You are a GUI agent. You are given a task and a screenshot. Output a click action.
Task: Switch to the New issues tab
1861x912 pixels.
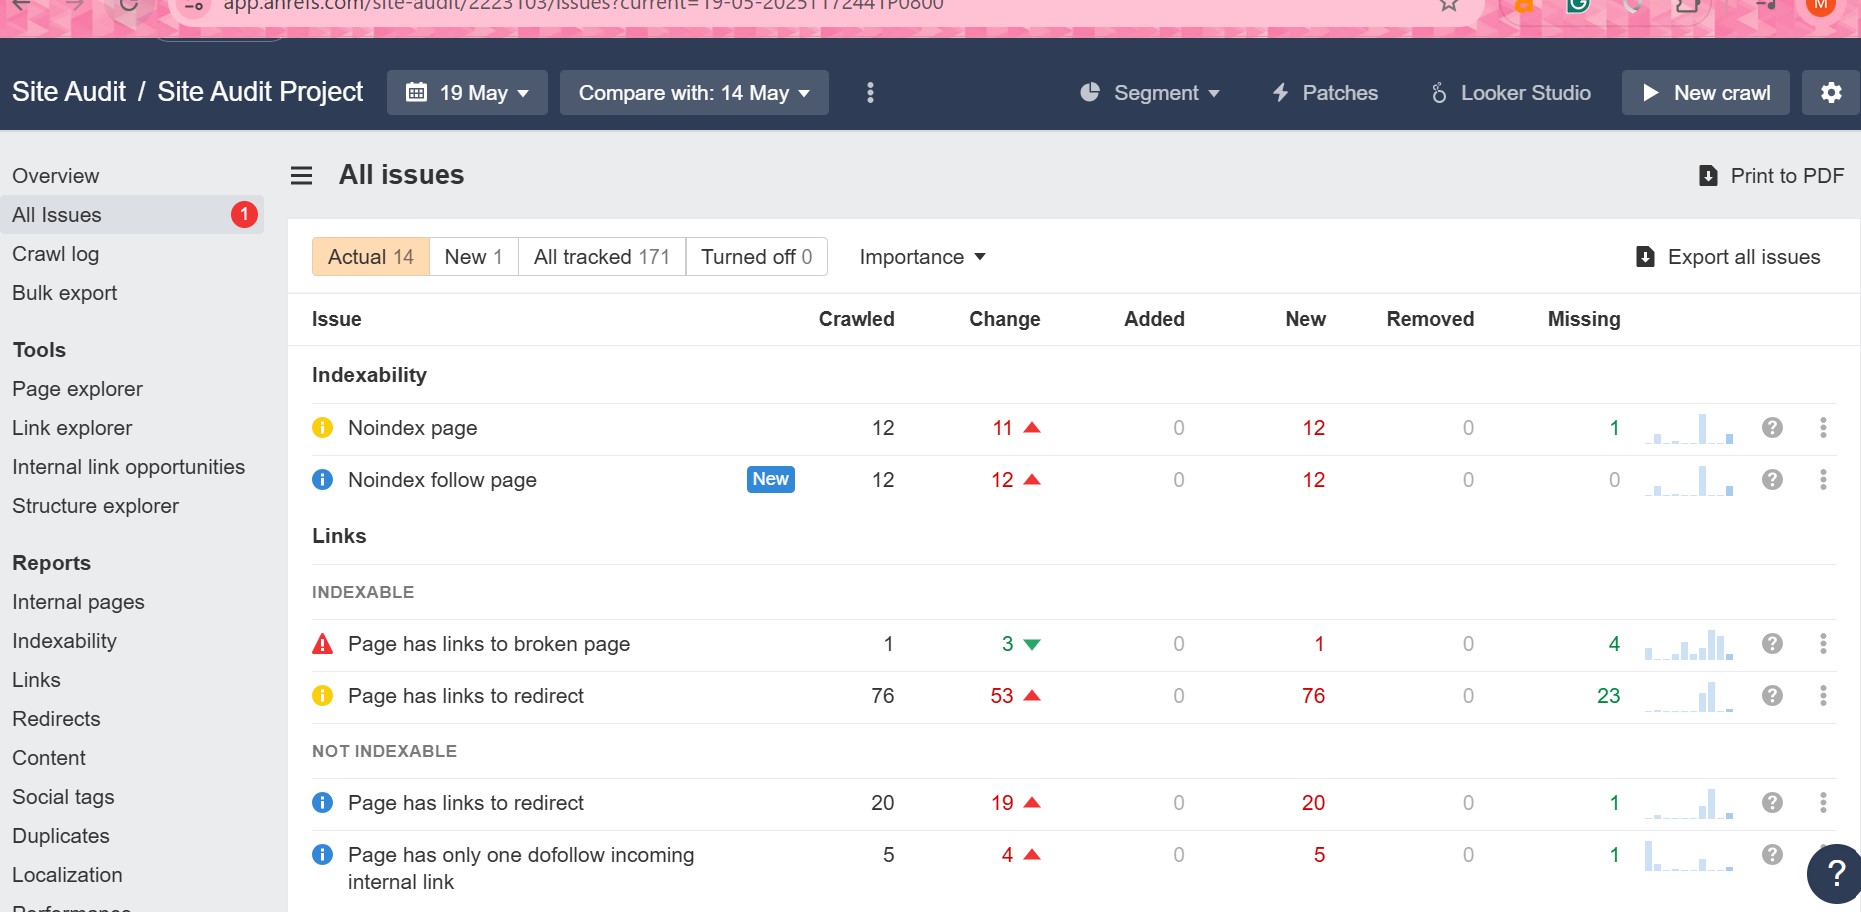click(x=473, y=257)
